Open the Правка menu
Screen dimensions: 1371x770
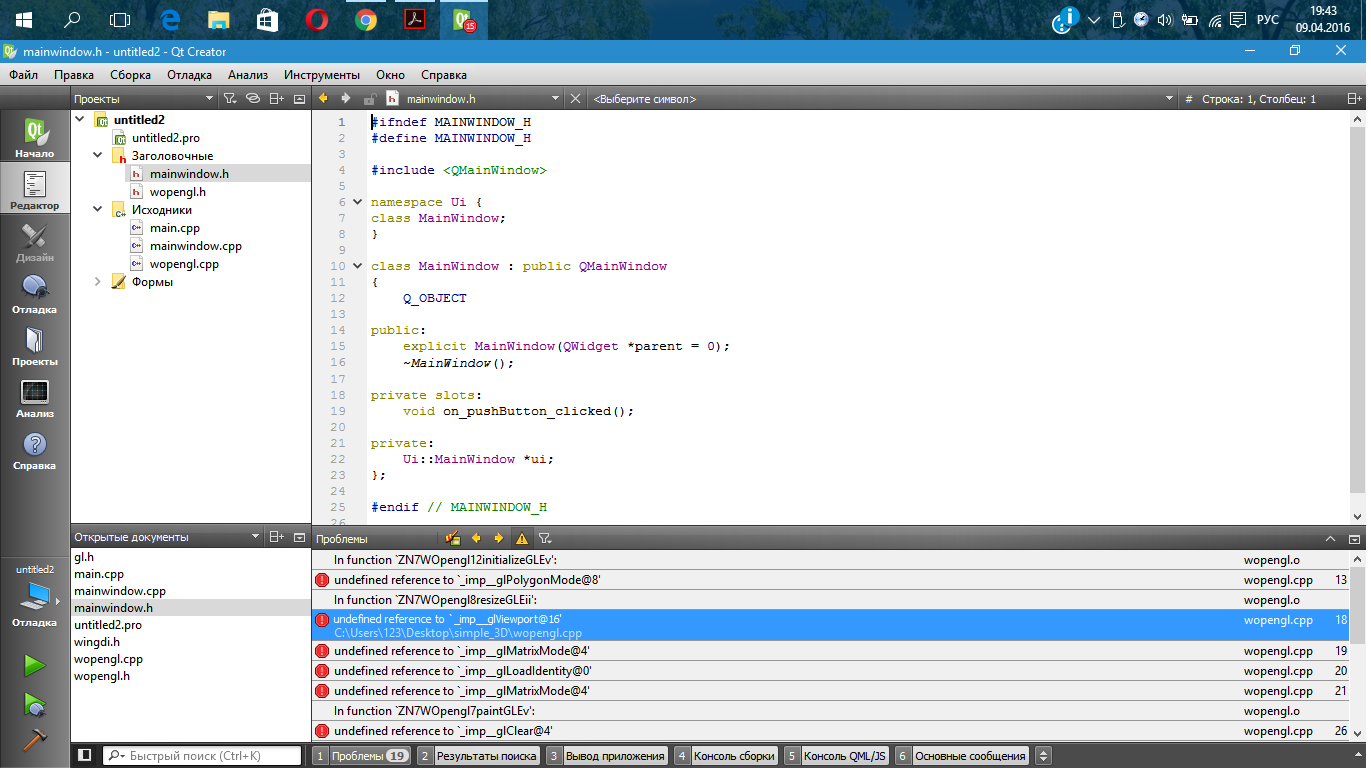point(74,75)
